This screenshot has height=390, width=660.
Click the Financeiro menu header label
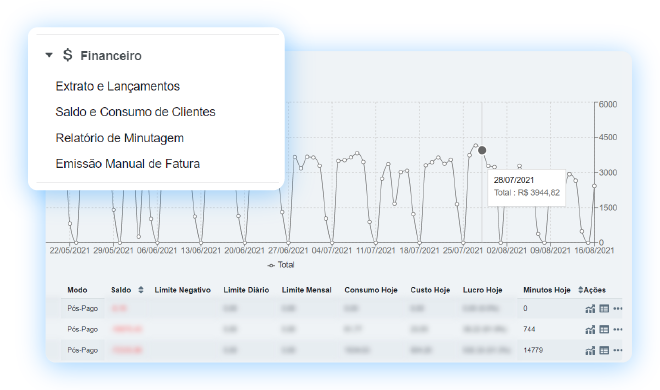[111, 56]
